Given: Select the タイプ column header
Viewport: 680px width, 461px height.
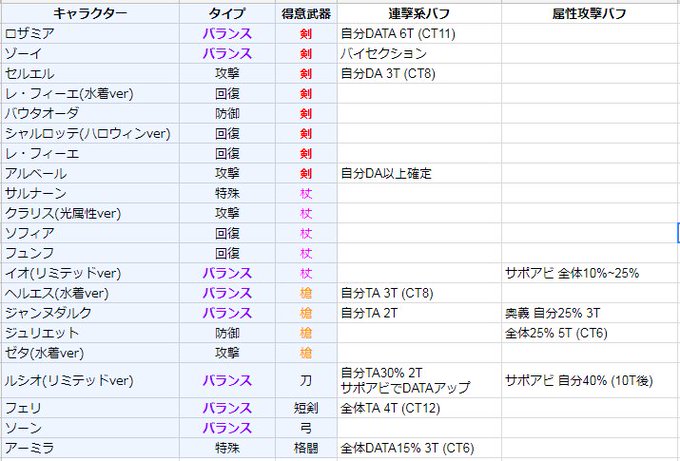Looking at the screenshot, I should point(227,13).
